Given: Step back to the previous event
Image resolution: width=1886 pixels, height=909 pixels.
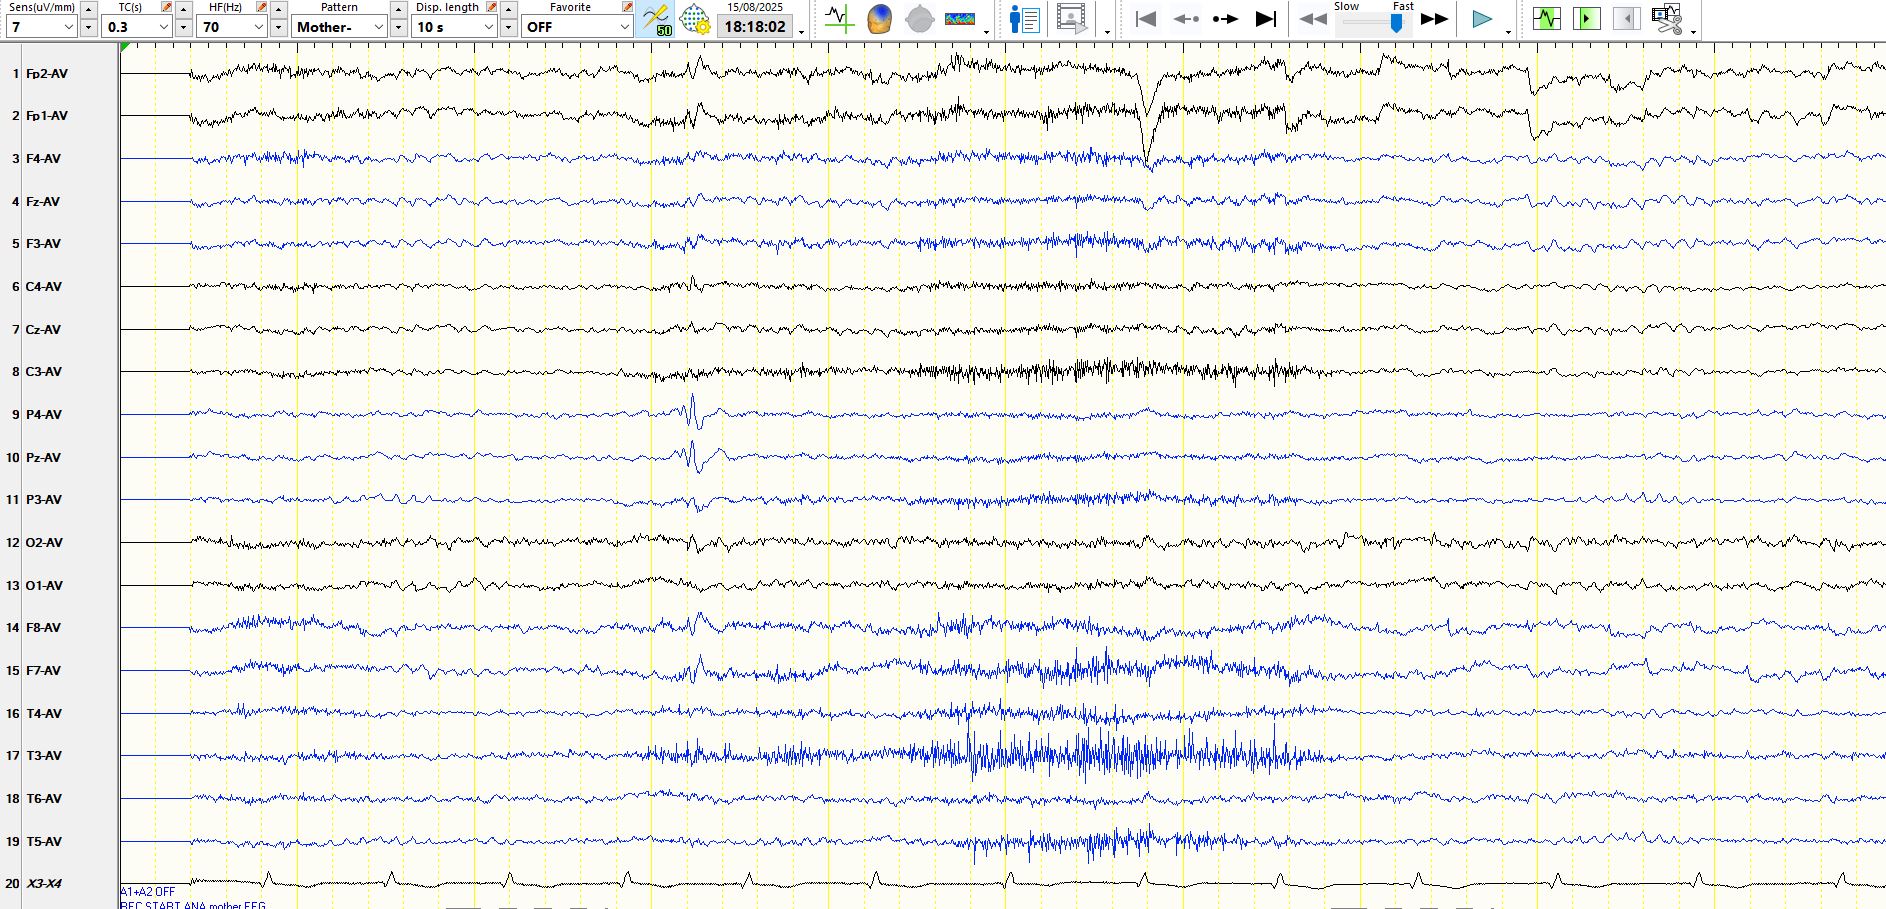Looking at the screenshot, I should point(1186,19).
